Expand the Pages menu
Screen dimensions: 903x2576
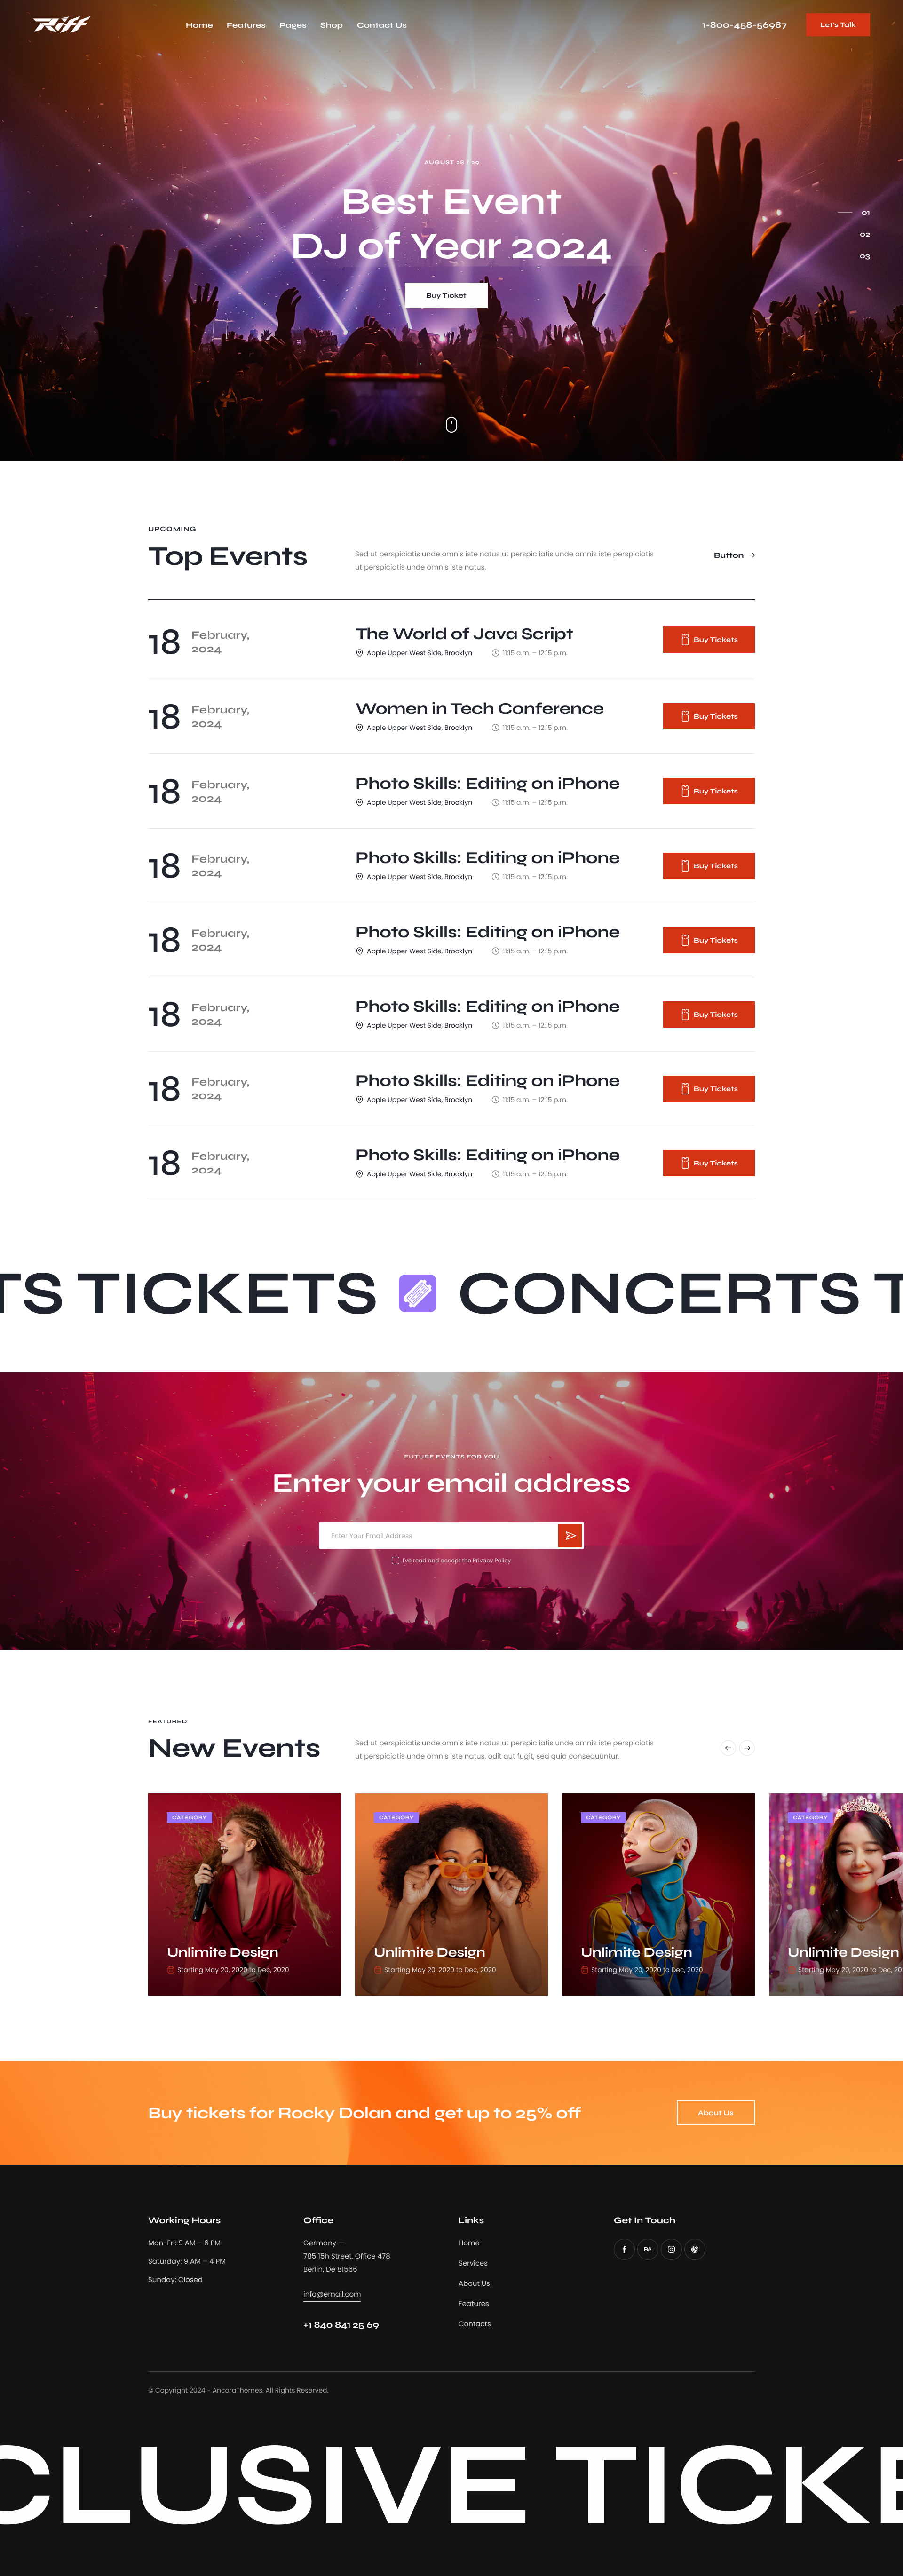coord(293,25)
